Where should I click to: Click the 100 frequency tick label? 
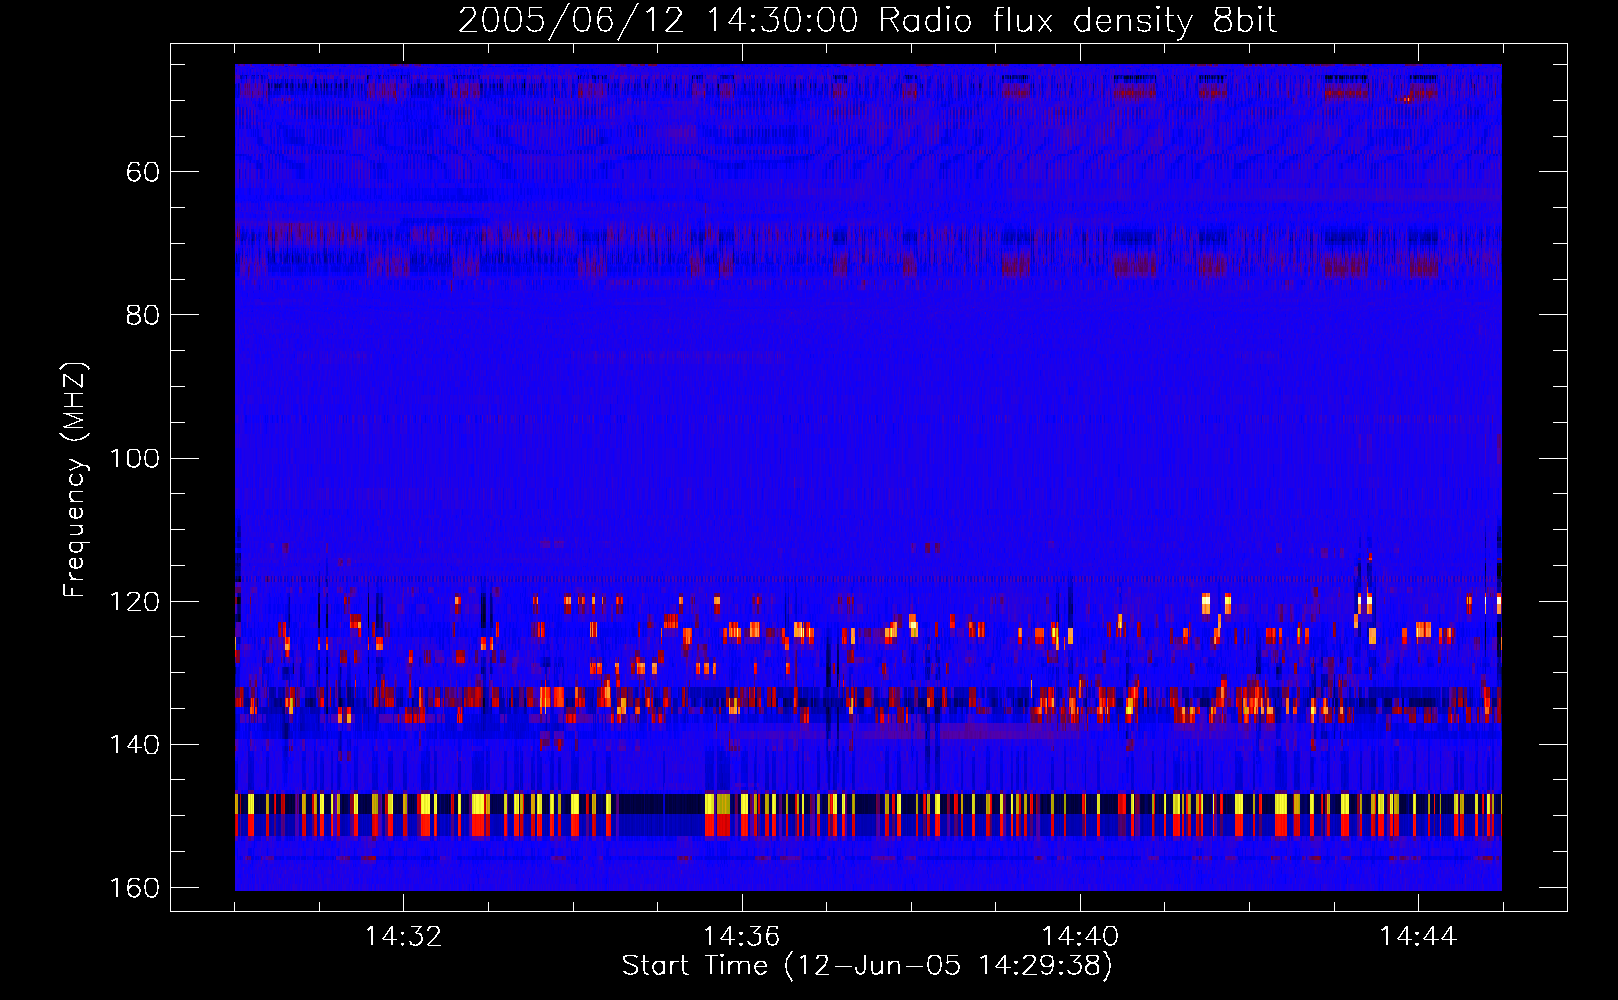134,458
